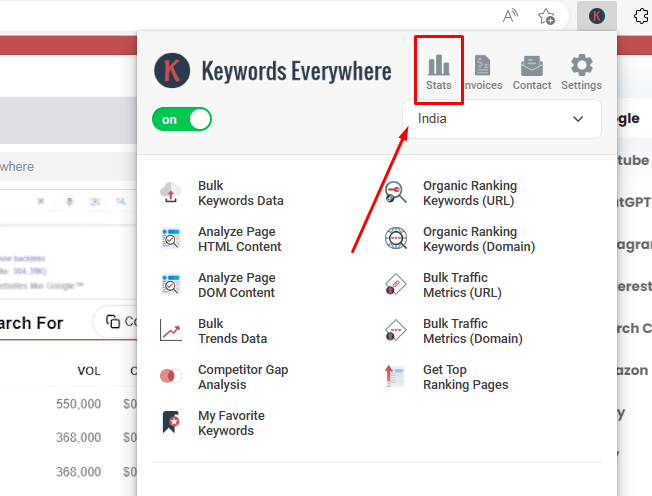
Task: Click the Keywords Everywhere K logo
Action: pos(172,71)
